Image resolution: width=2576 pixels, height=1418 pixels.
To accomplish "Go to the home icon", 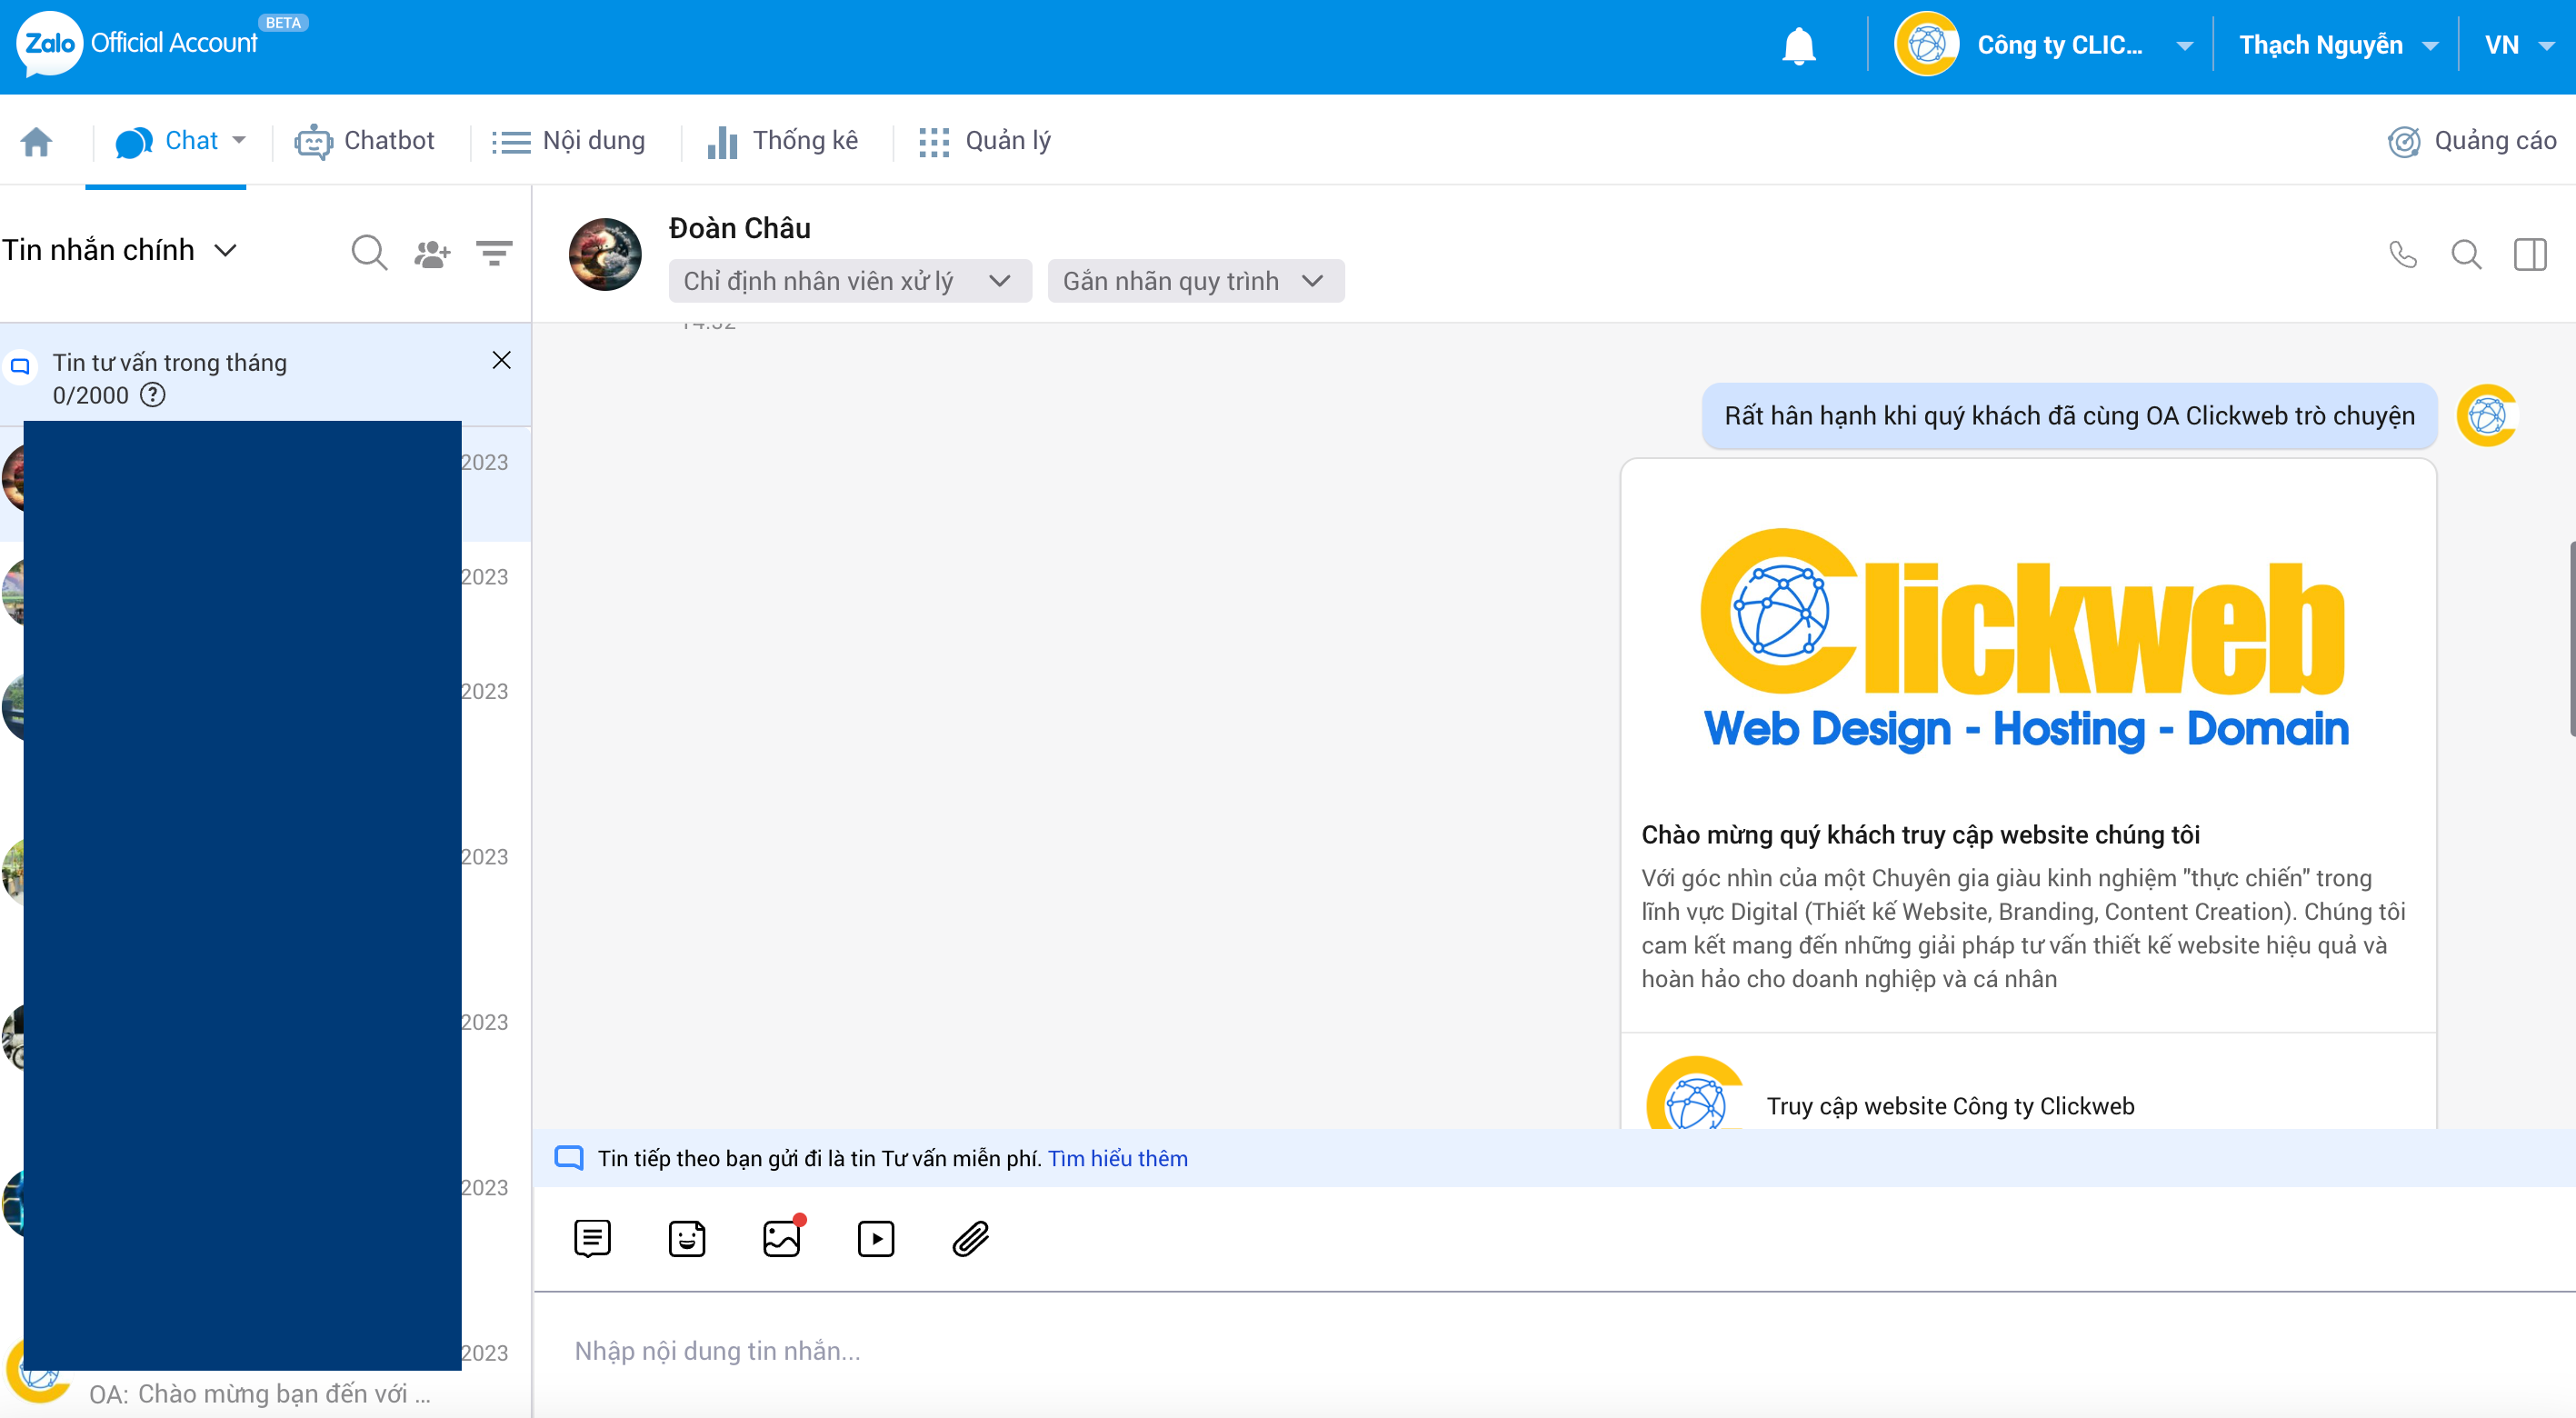I will point(37,141).
